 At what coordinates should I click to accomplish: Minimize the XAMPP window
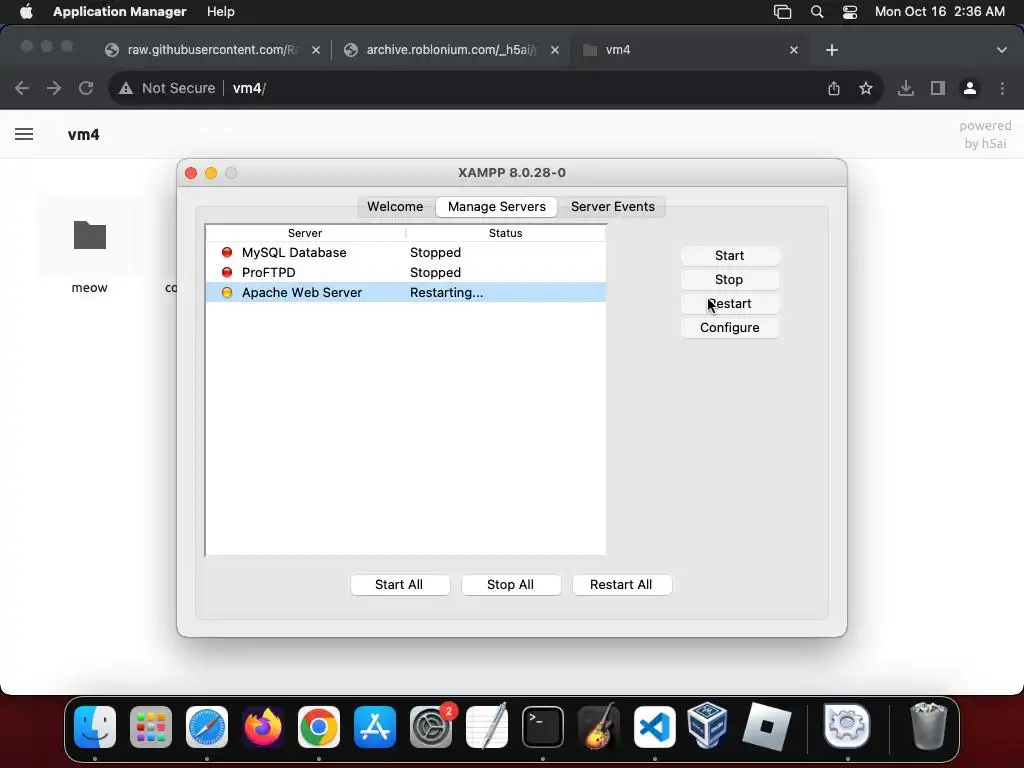pyautogui.click(x=211, y=173)
